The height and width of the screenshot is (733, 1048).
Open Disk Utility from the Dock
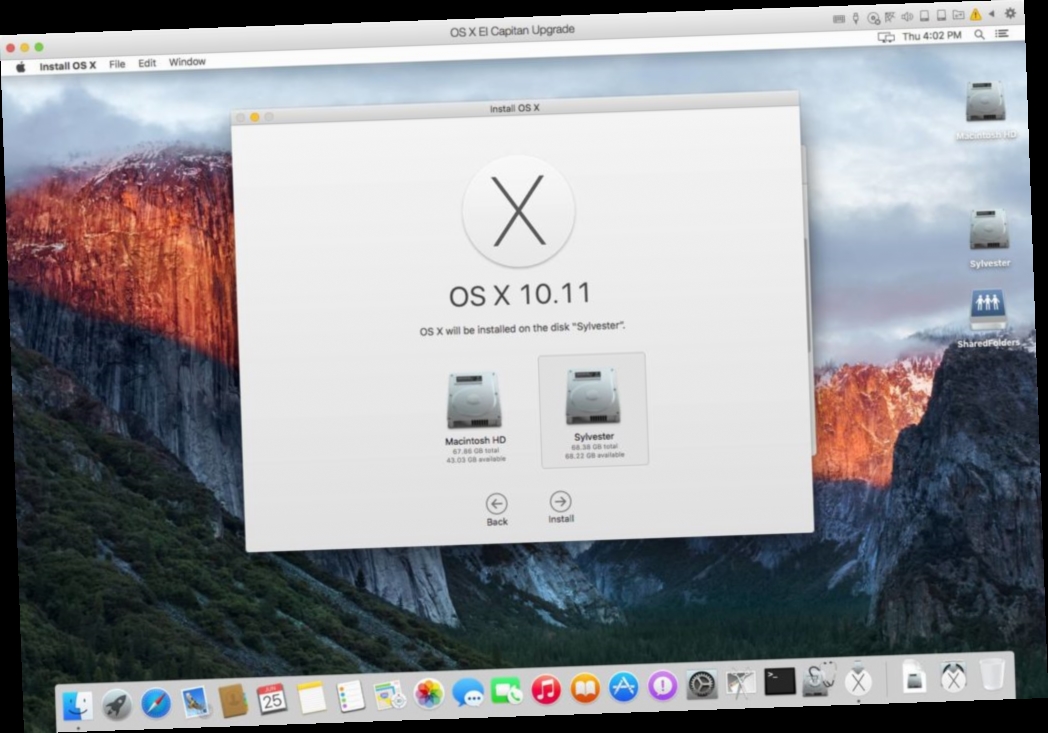click(x=819, y=680)
